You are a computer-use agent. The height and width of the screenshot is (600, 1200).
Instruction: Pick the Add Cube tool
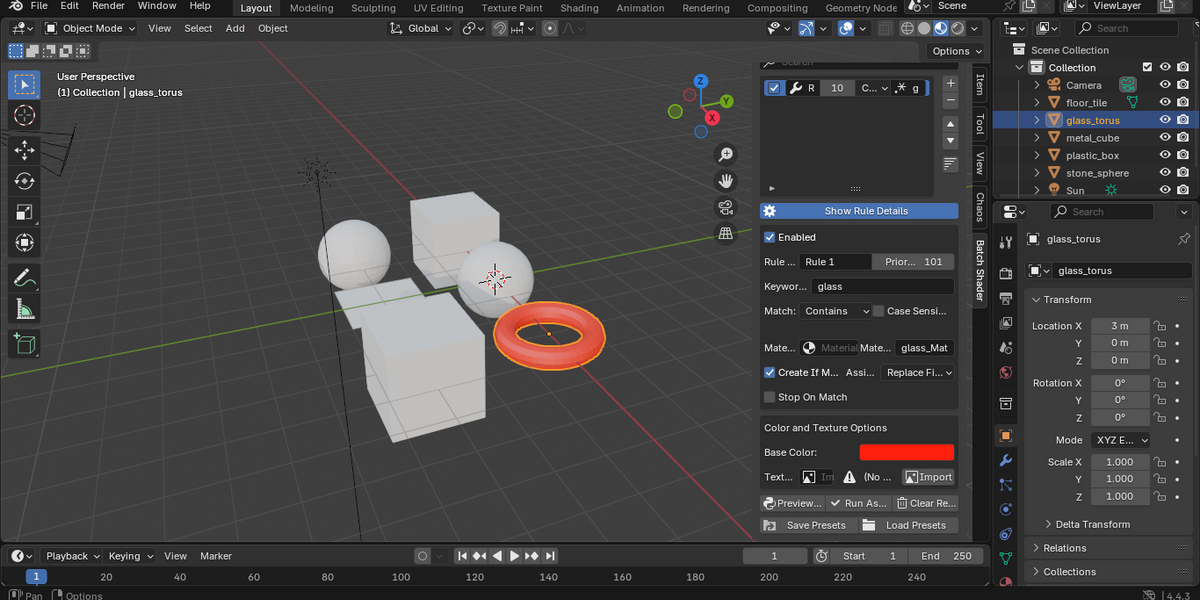coord(25,344)
